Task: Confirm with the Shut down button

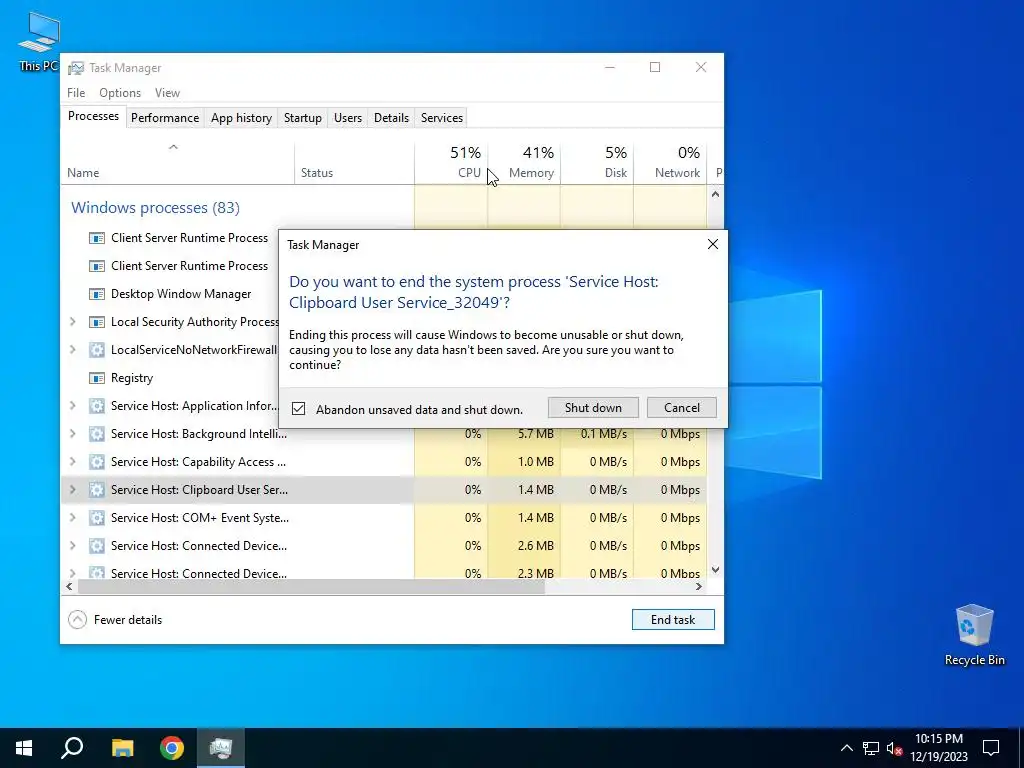Action: click(x=593, y=408)
